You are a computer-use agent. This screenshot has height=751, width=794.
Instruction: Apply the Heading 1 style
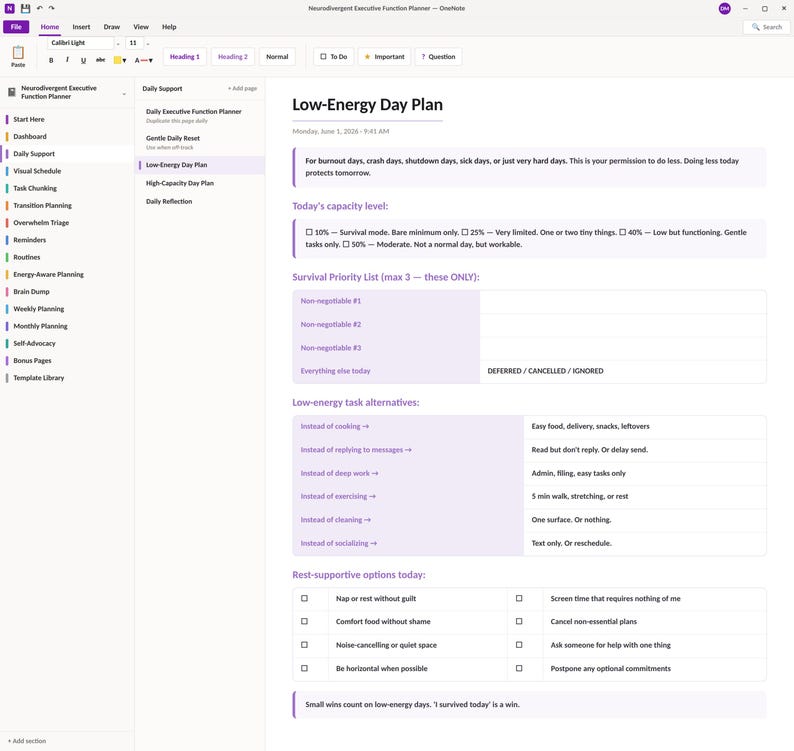pyautogui.click(x=185, y=57)
